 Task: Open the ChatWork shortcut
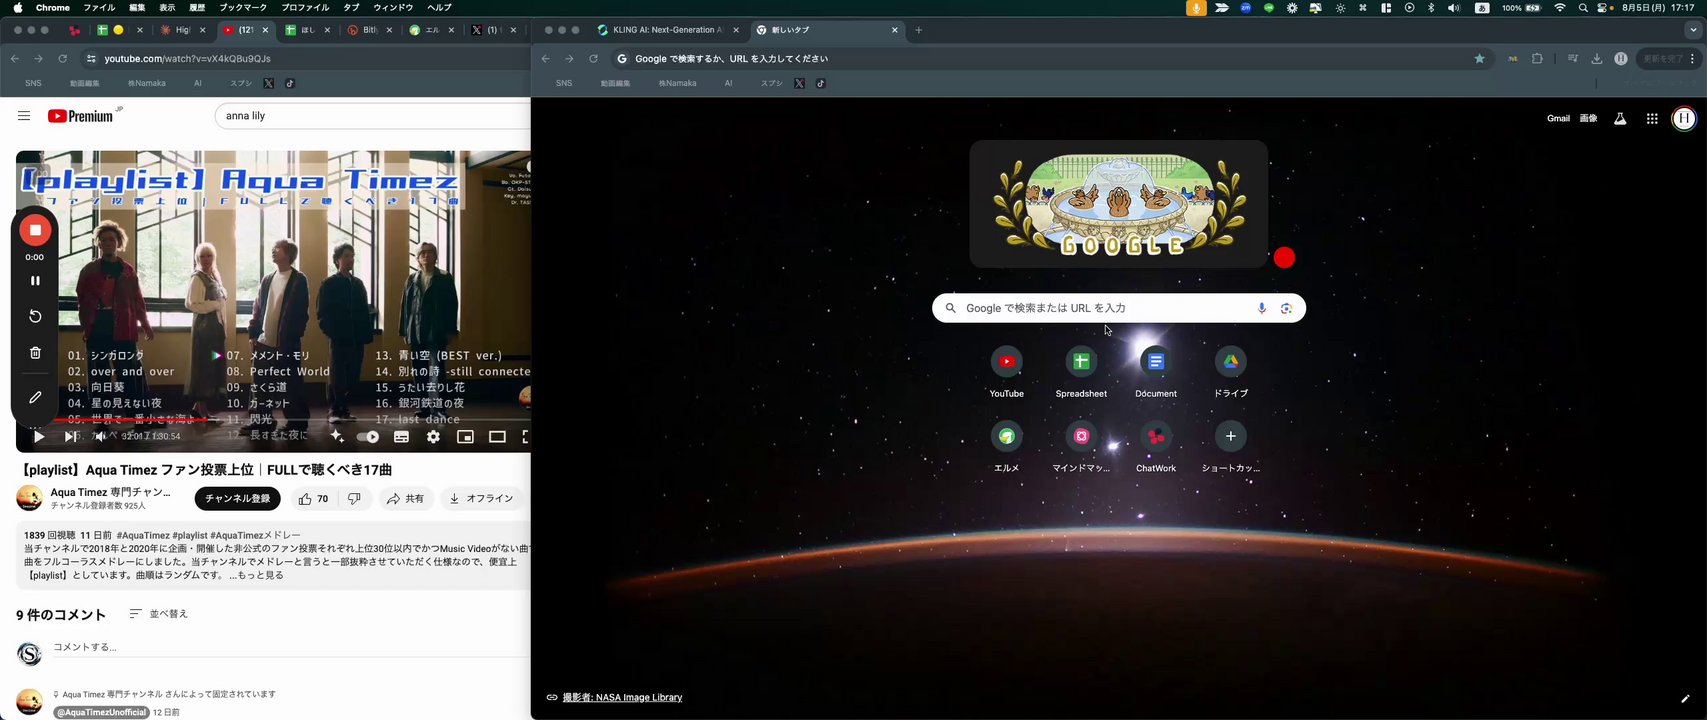[x=1156, y=447]
